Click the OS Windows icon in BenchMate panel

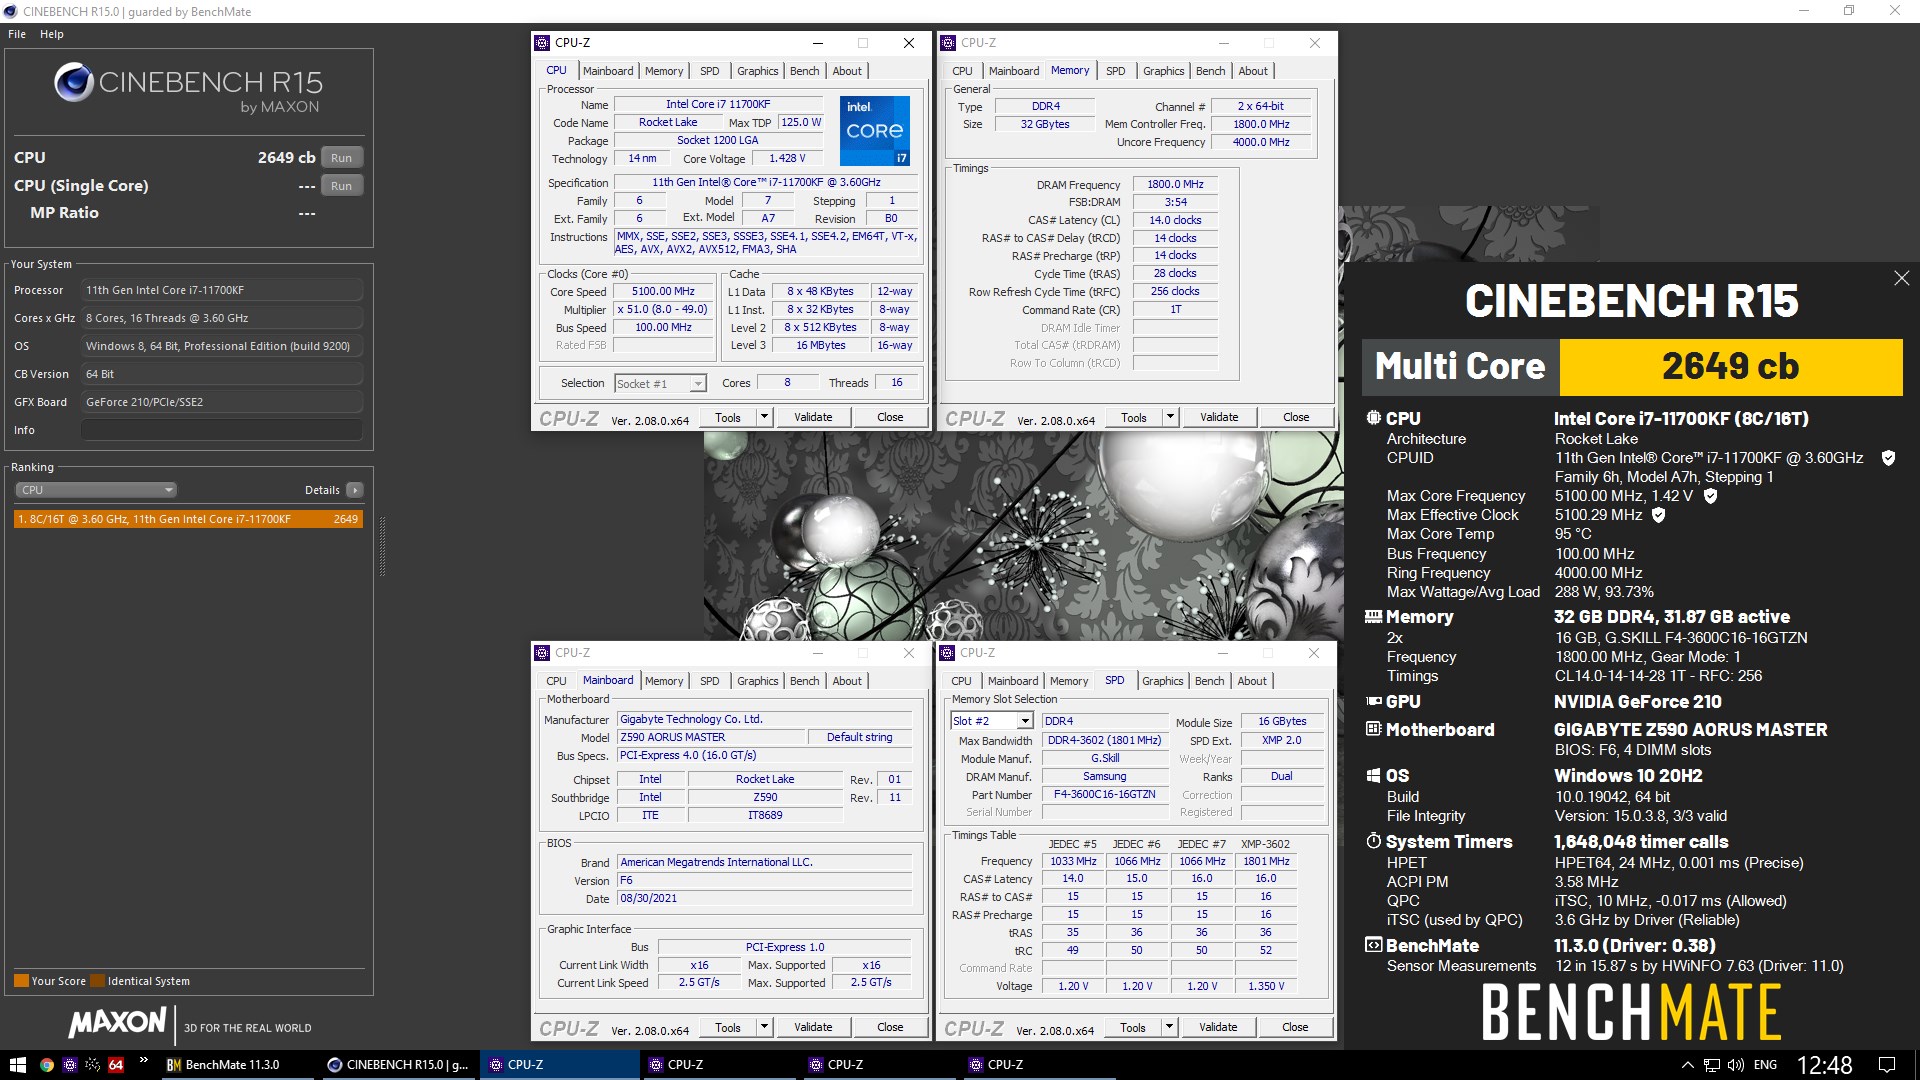[1374, 775]
